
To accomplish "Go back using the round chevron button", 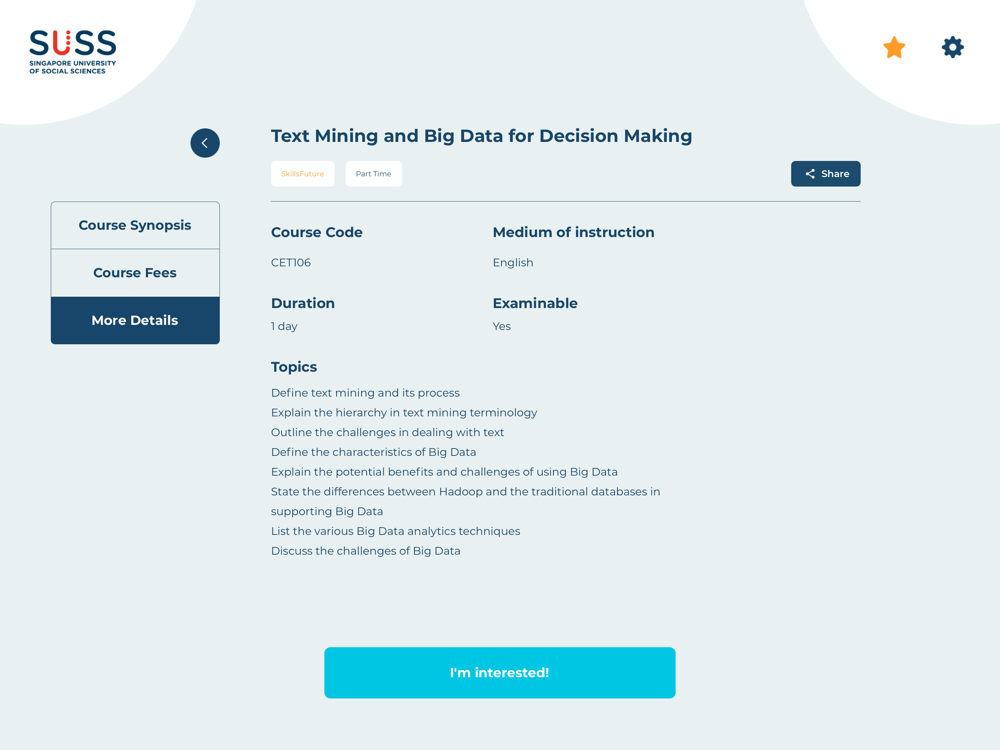I will point(205,143).
